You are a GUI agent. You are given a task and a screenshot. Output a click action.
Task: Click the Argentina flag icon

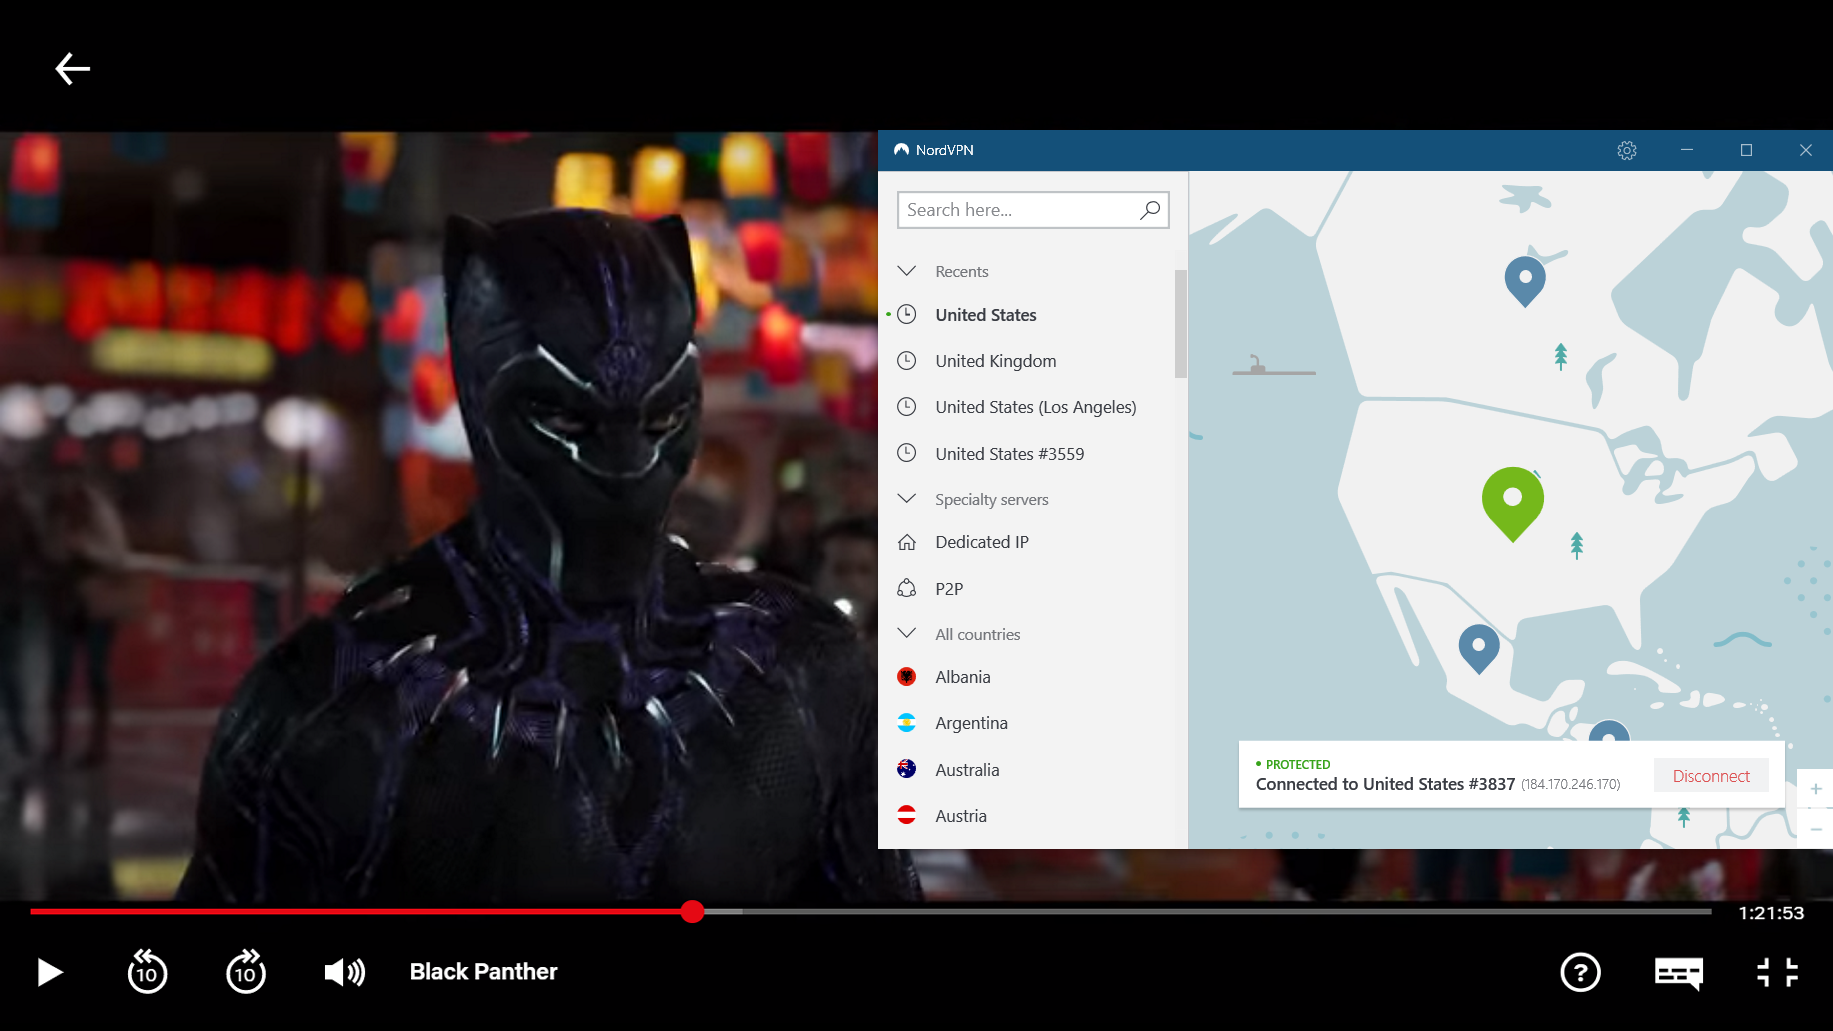pos(907,723)
